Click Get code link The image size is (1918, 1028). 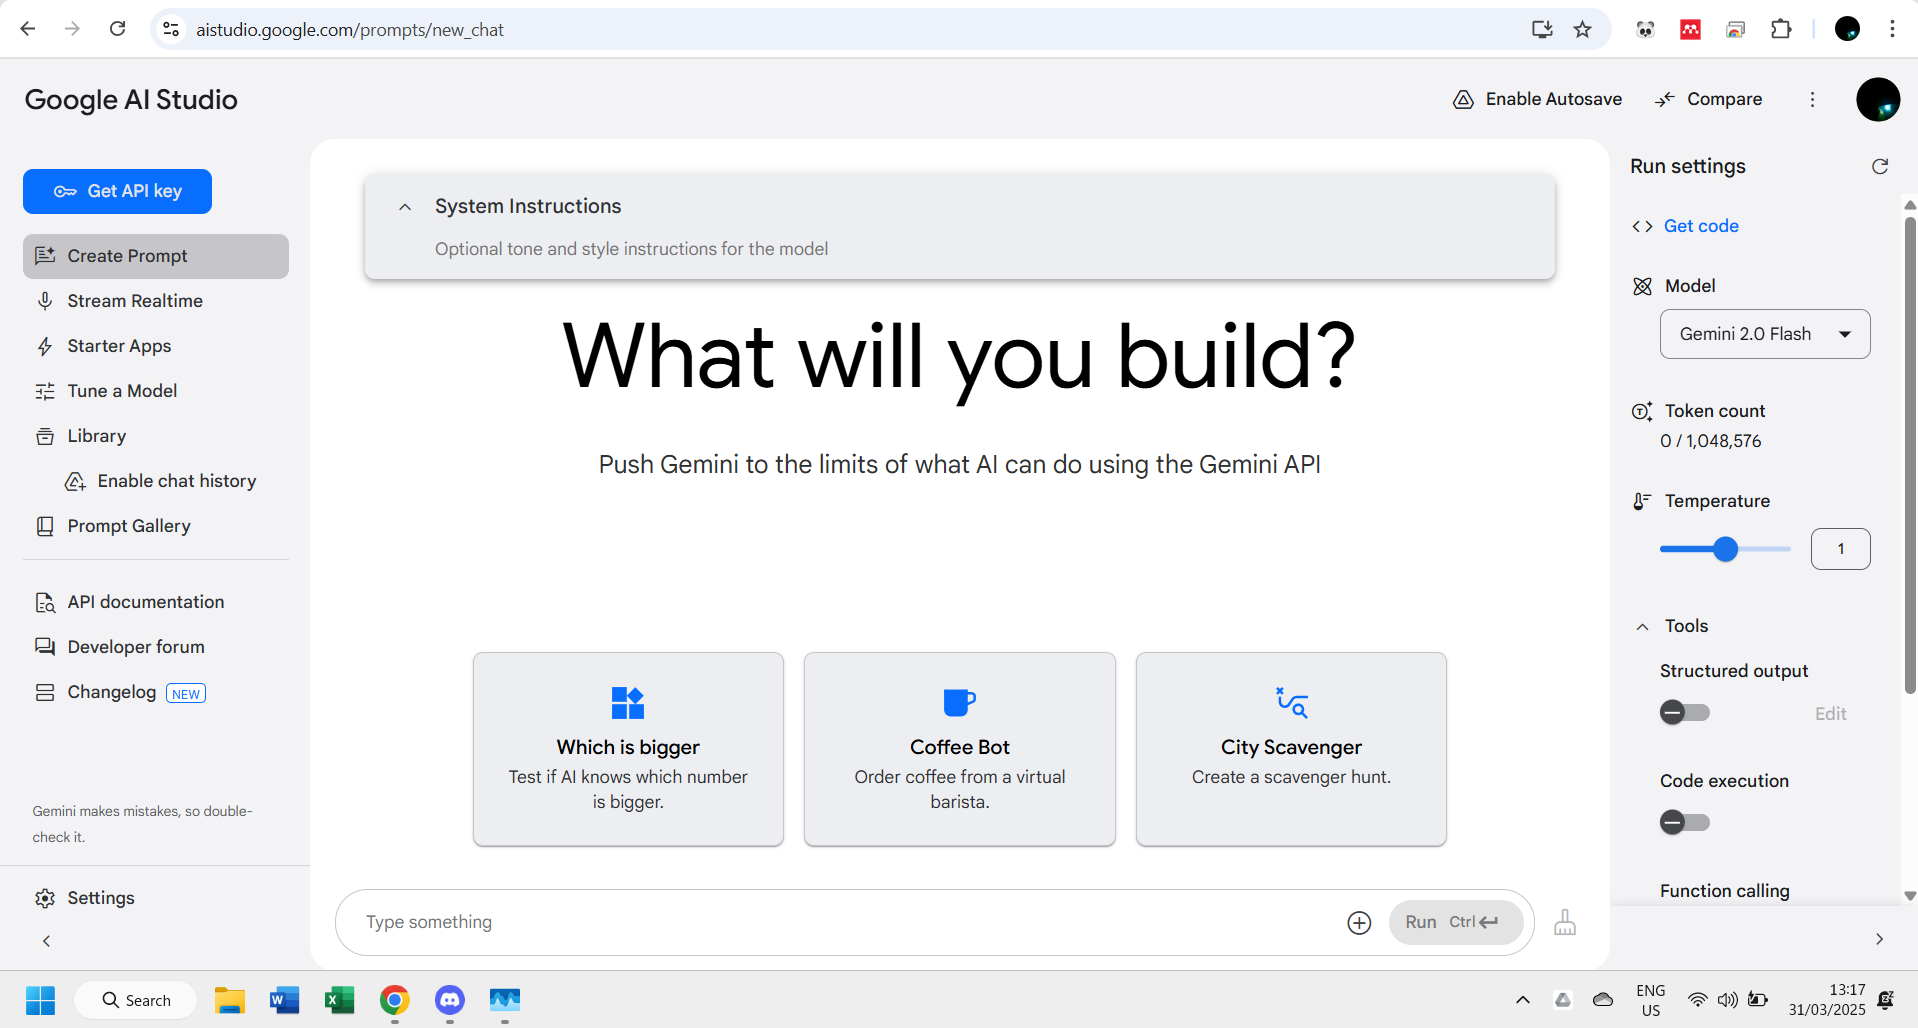tap(1700, 226)
